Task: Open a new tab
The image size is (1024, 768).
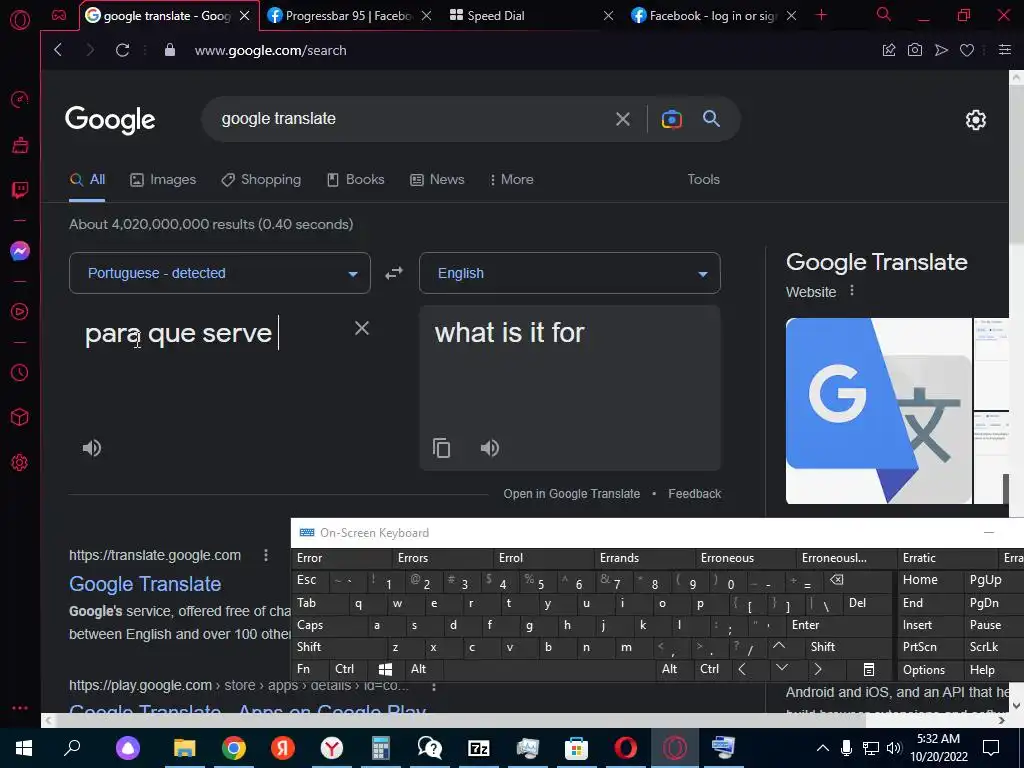Action: point(822,15)
